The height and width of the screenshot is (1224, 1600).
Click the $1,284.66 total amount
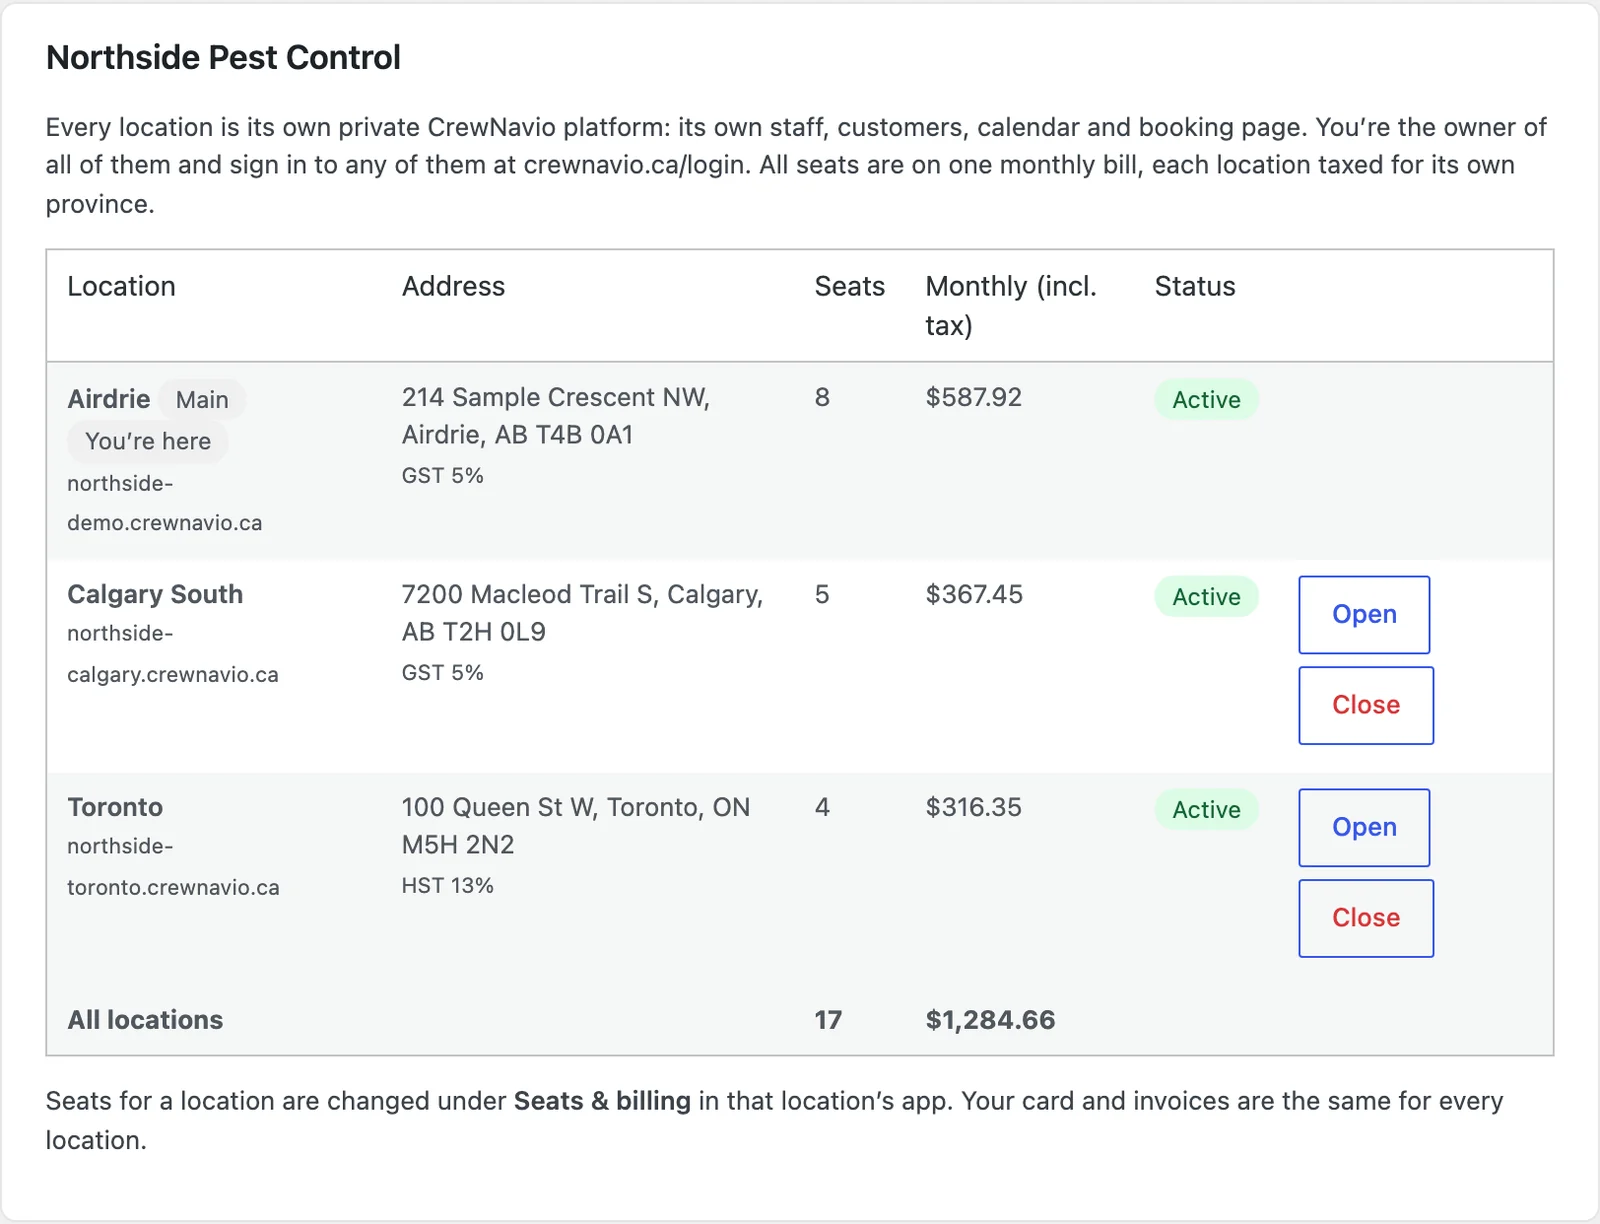[x=990, y=1020]
